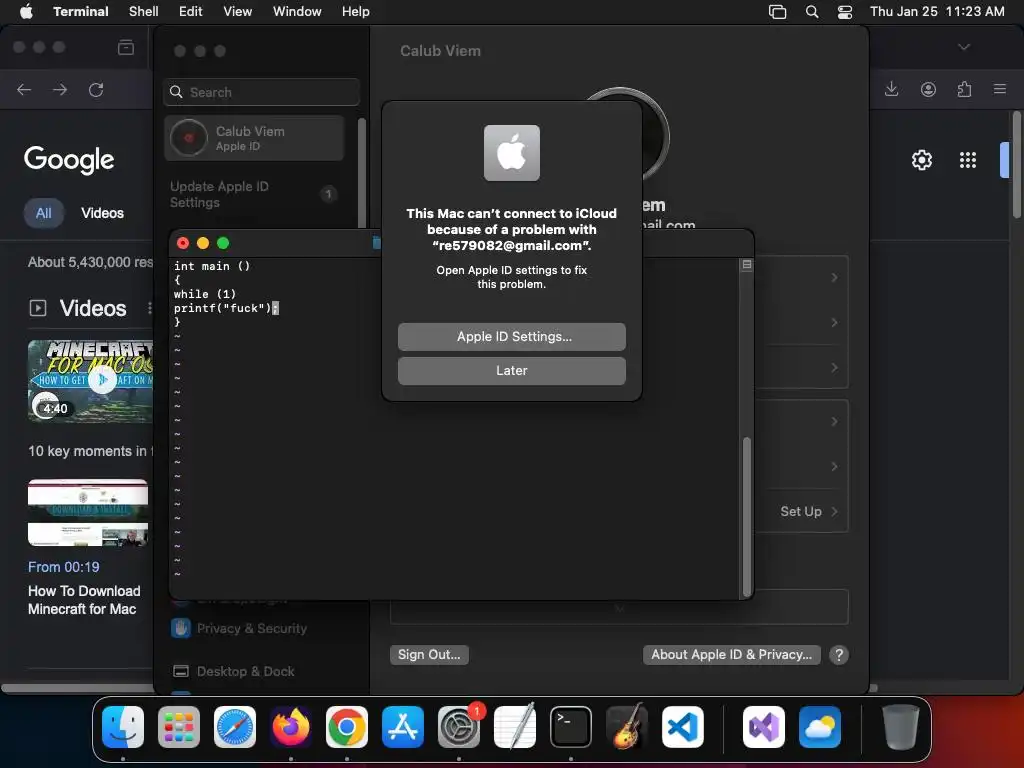Select the Videos tab in Google results
The height and width of the screenshot is (768, 1024).
point(103,213)
